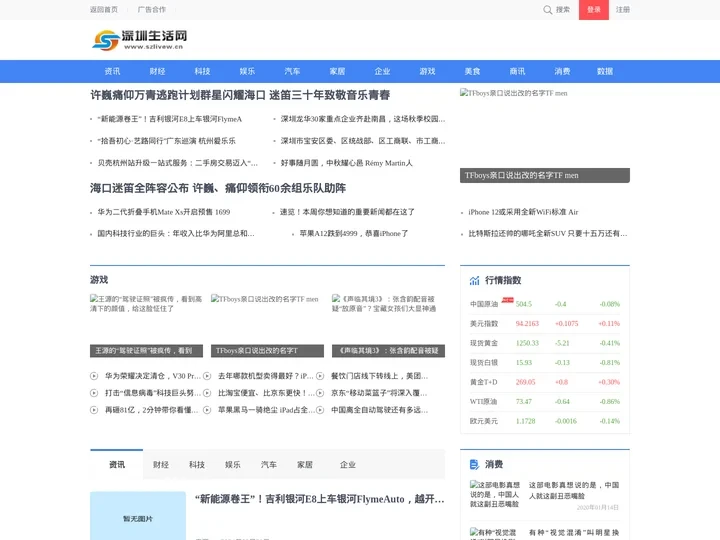The width and height of the screenshot is (720, 540).
Task: Click thumbnail 《声临其境3》：张含韵配音
Action: coord(388,326)
